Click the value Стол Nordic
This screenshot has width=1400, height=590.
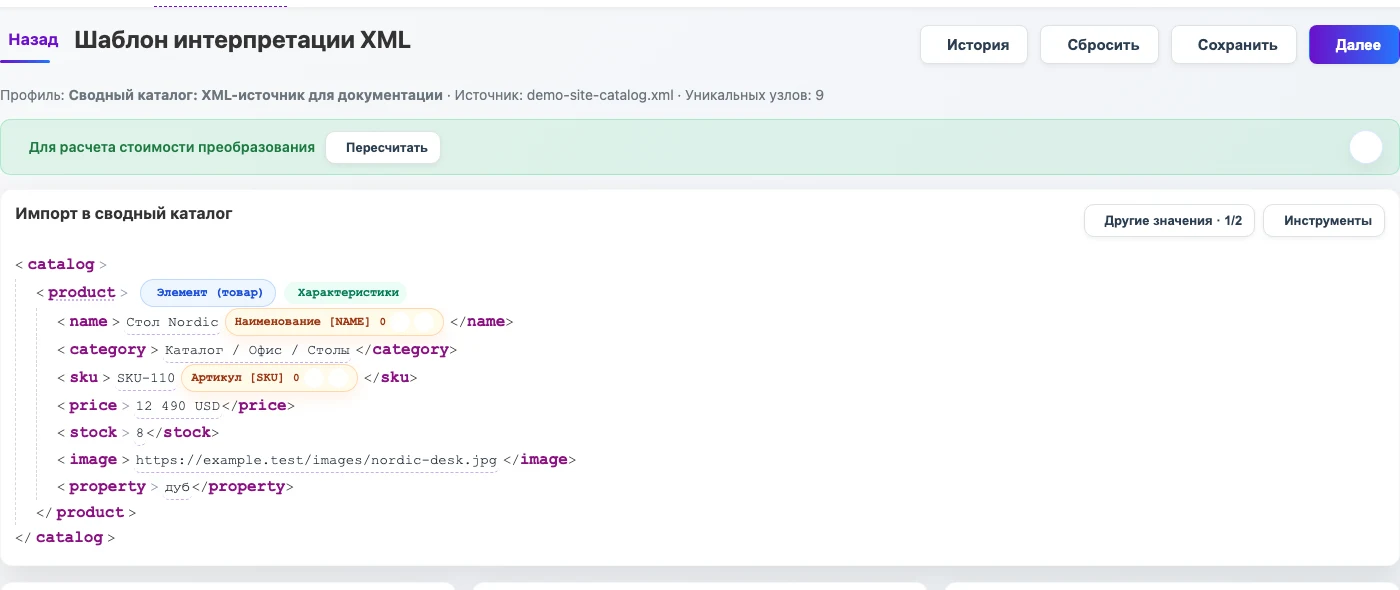172,322
